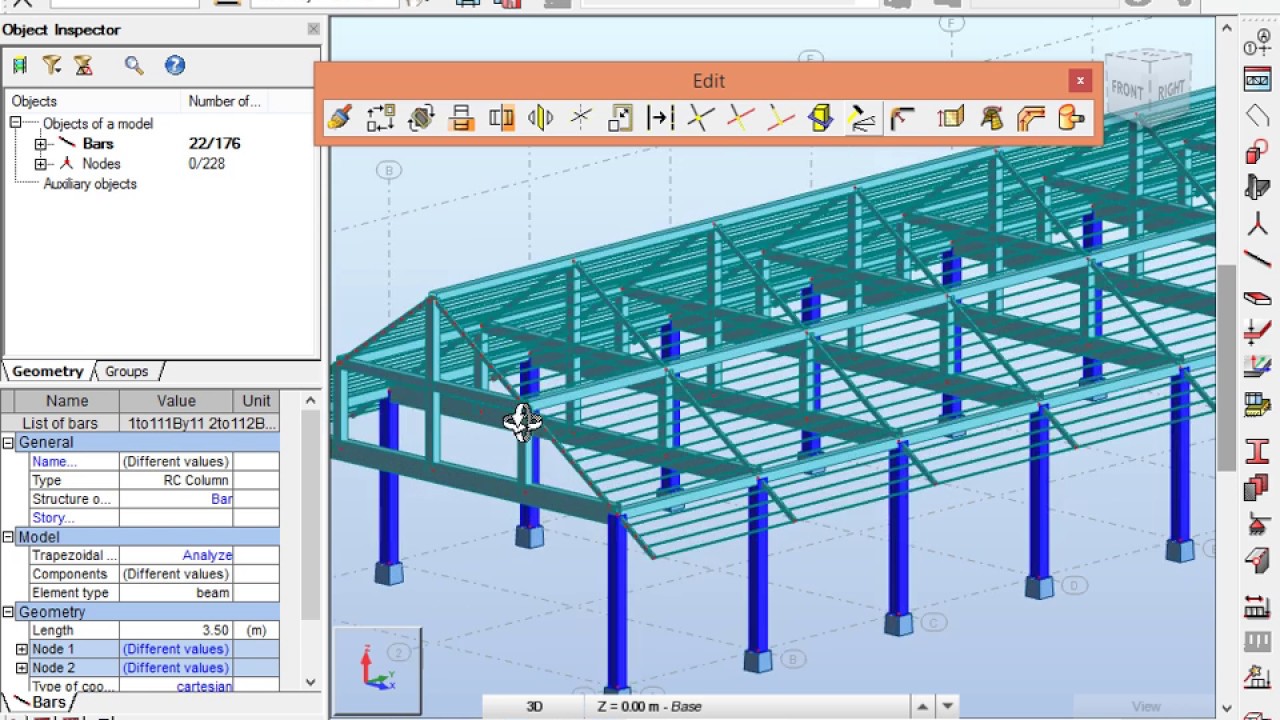Screen dimensions: 1280x720
Task: Select the Nodes tool in right toolbar
Action: click(1257, 225)
